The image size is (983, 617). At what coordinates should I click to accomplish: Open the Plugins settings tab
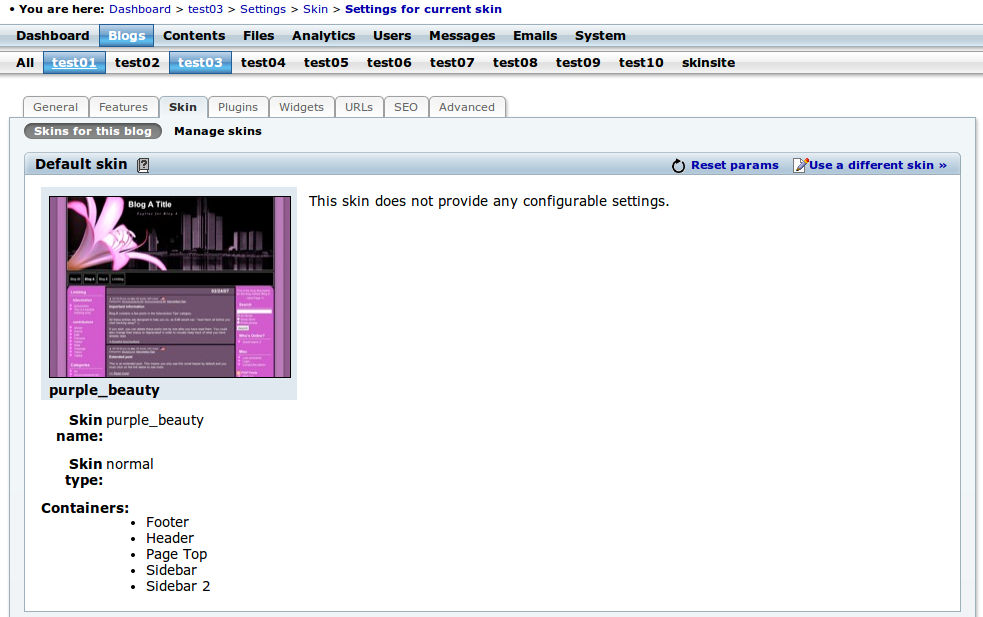238,107
